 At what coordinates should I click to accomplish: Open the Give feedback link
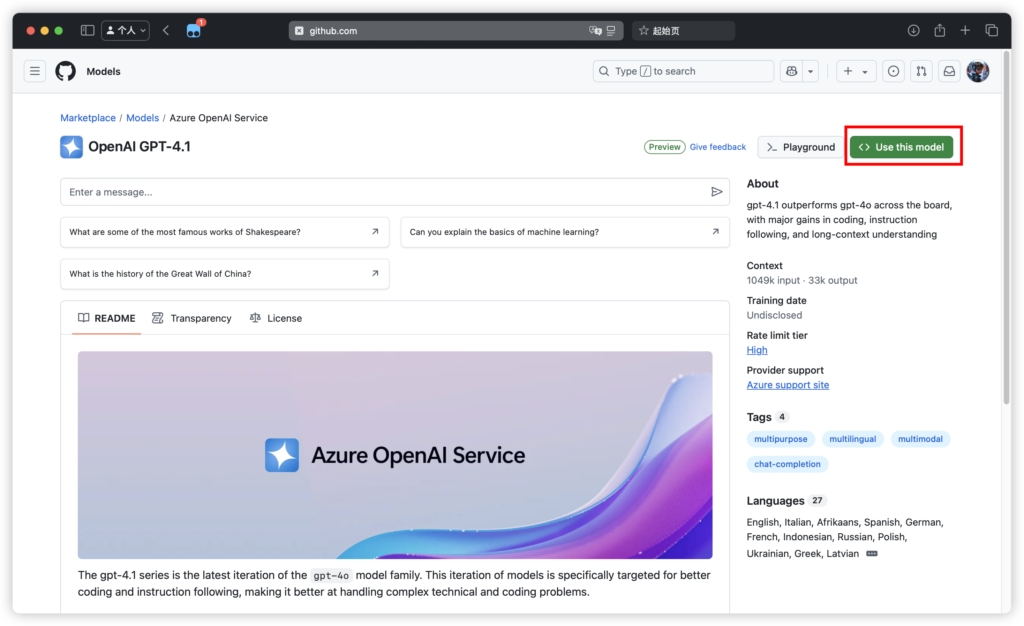[x=718, y=147]
